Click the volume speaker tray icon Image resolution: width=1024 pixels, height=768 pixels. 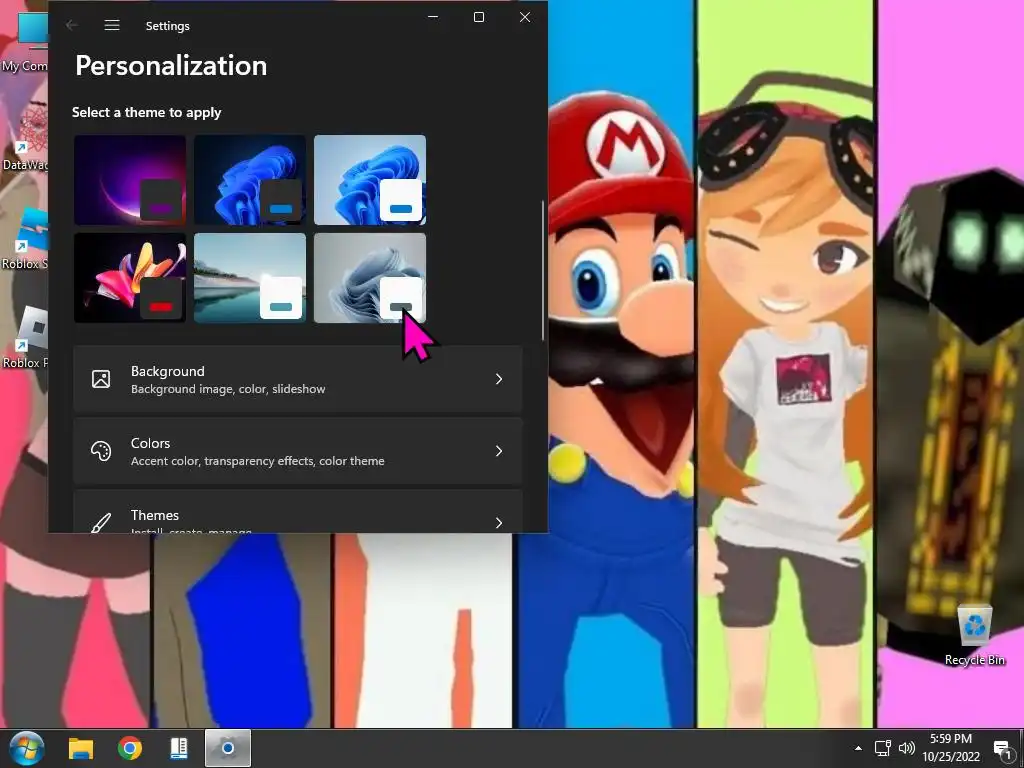[906, 748]
